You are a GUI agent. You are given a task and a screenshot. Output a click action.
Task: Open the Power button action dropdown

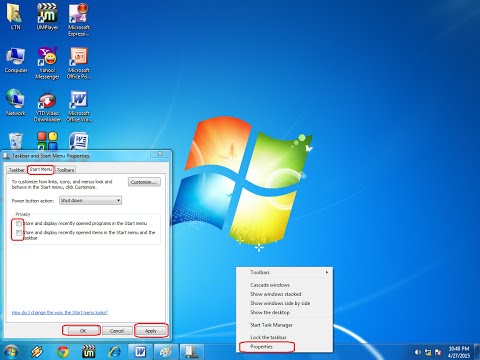click(x=90, y=200)
